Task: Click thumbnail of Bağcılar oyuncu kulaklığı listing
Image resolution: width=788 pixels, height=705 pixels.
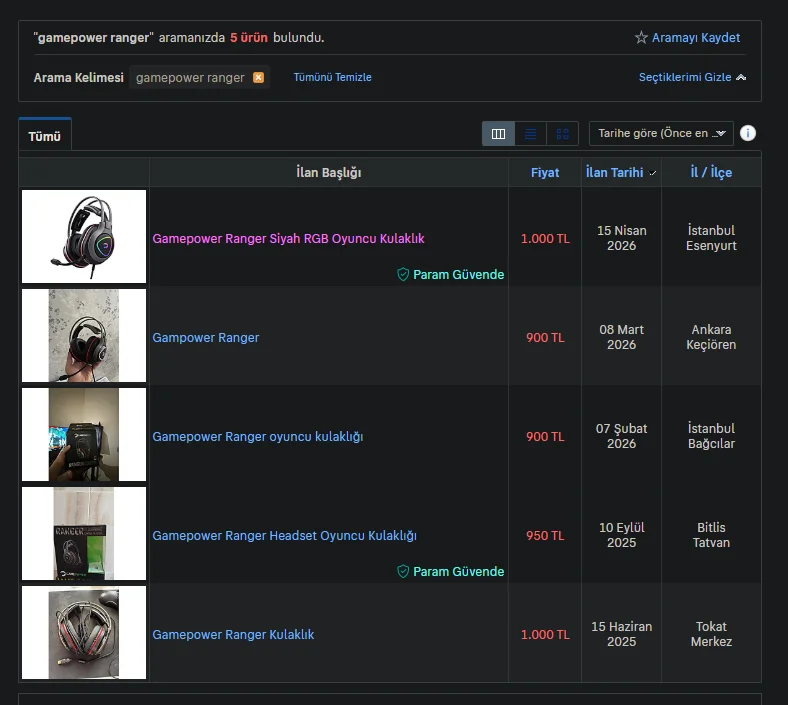Action: tap(84, 434)
